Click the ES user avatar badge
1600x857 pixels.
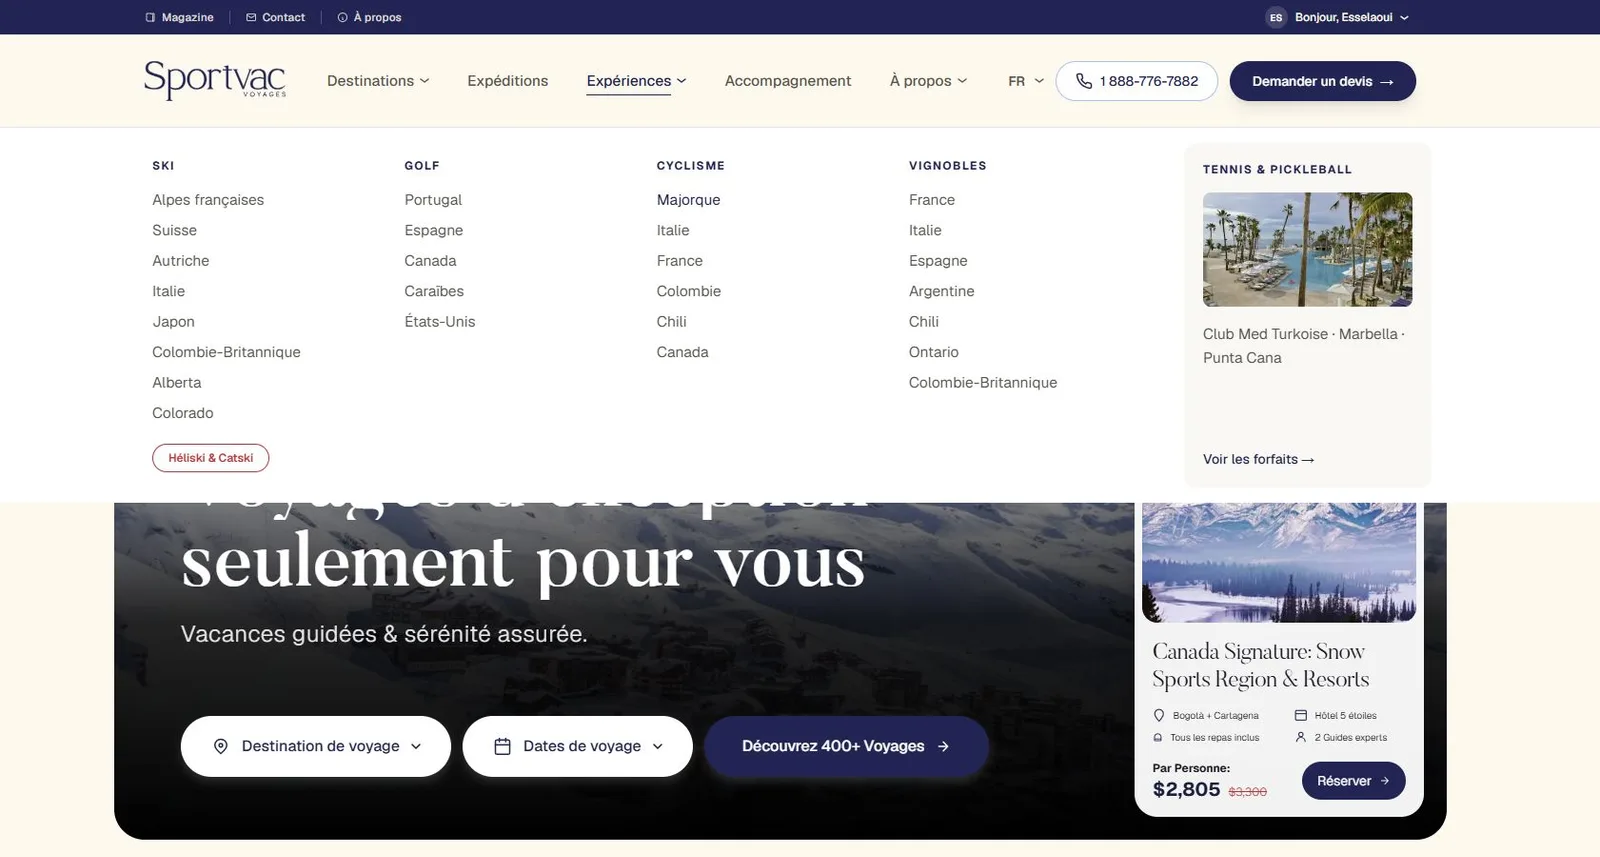pos(1276,17)
